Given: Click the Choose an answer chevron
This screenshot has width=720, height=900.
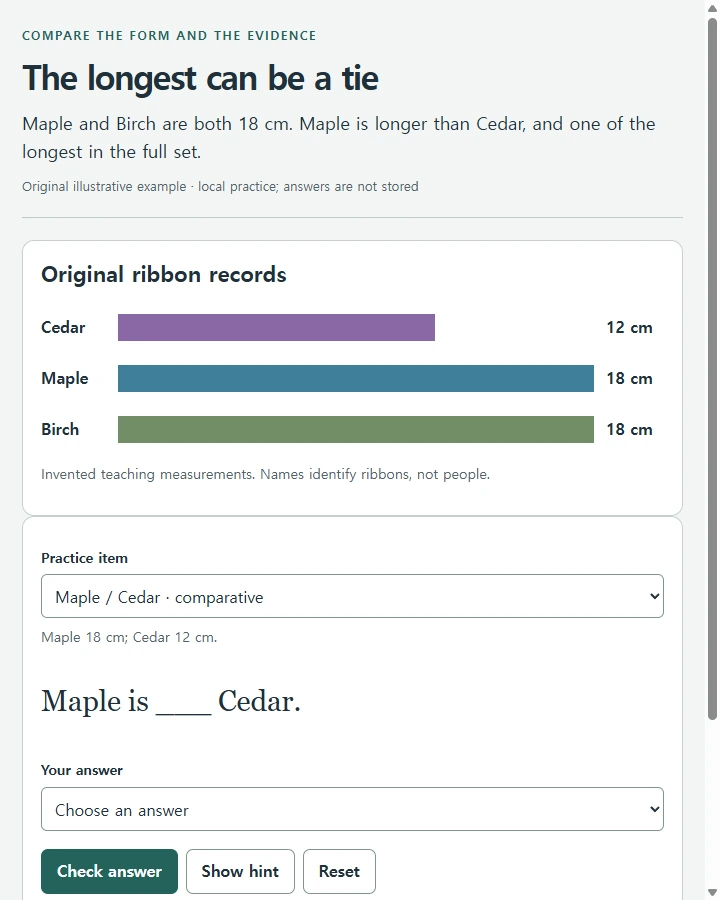Looking at the screenshot, I should (x=654, y=809).
